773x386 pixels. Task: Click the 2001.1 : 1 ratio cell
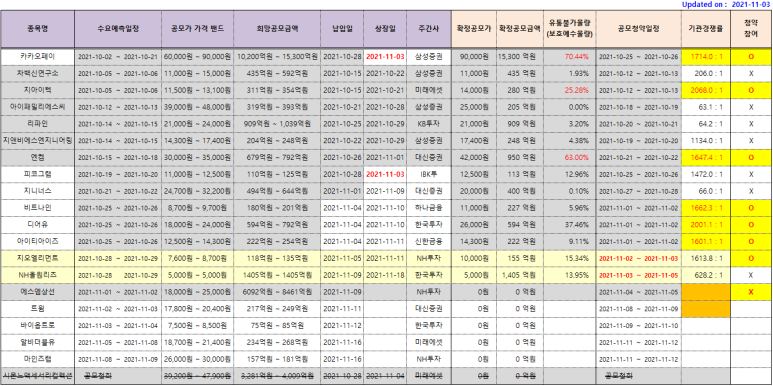(705, 224)
